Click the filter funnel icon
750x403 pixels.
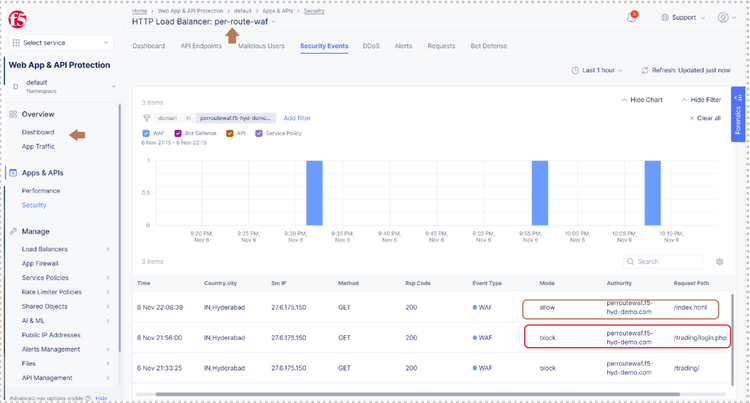point(147,118)
